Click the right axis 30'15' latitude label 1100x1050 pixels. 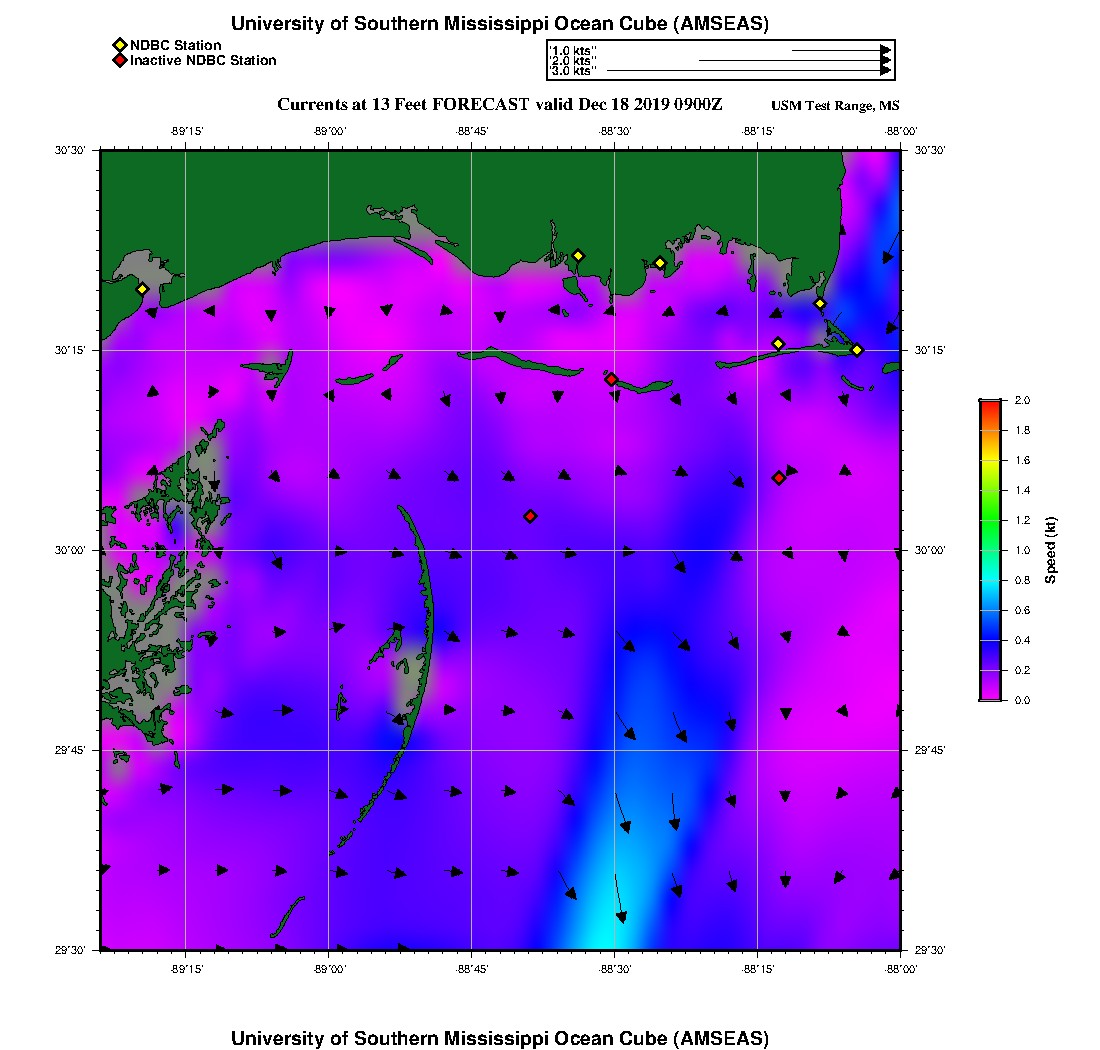click(x=930, y=350)
